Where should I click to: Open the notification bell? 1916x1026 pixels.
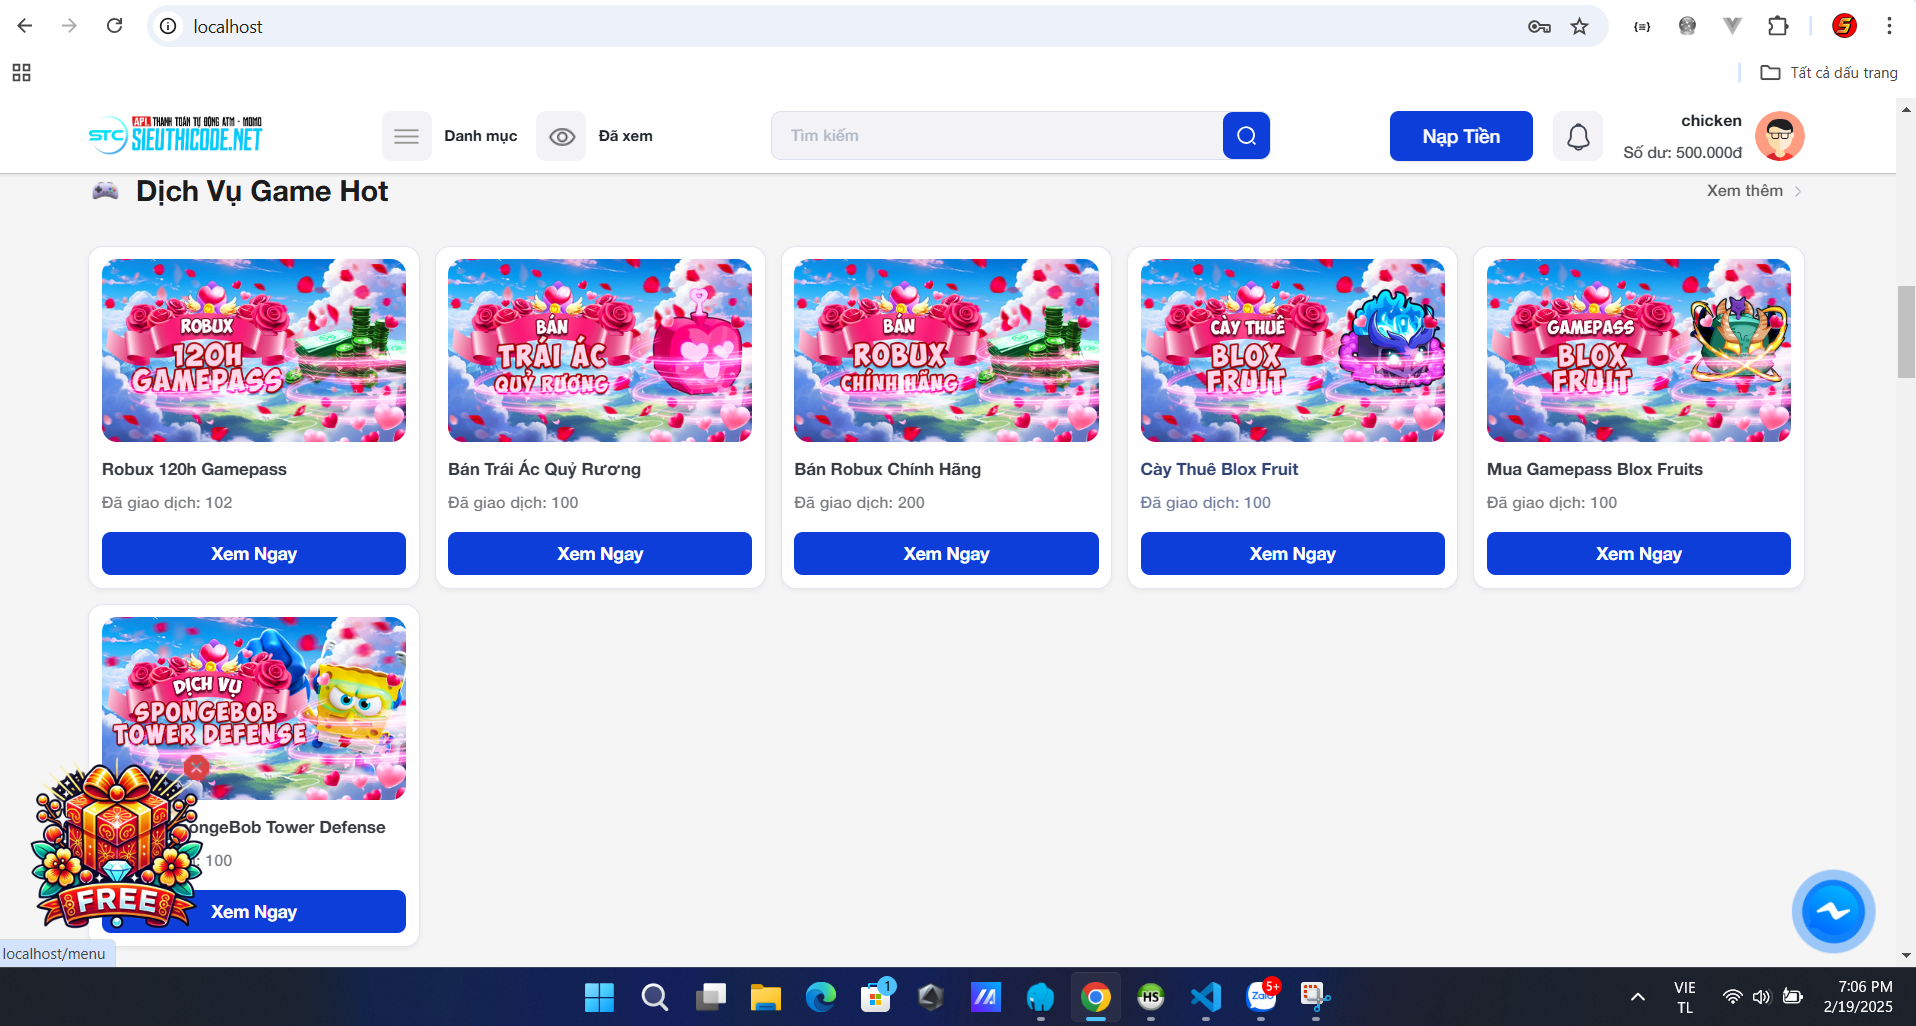point(1578,136)
